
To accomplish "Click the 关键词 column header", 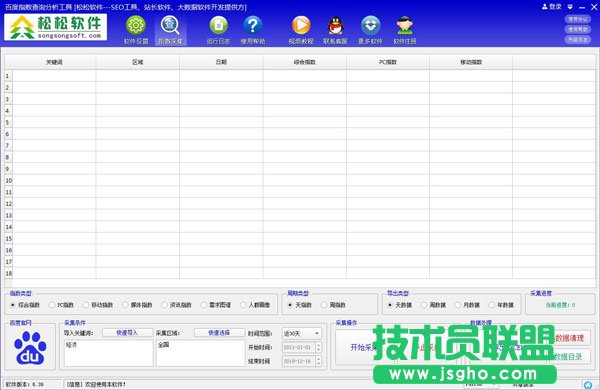I will tap(54, 62).
